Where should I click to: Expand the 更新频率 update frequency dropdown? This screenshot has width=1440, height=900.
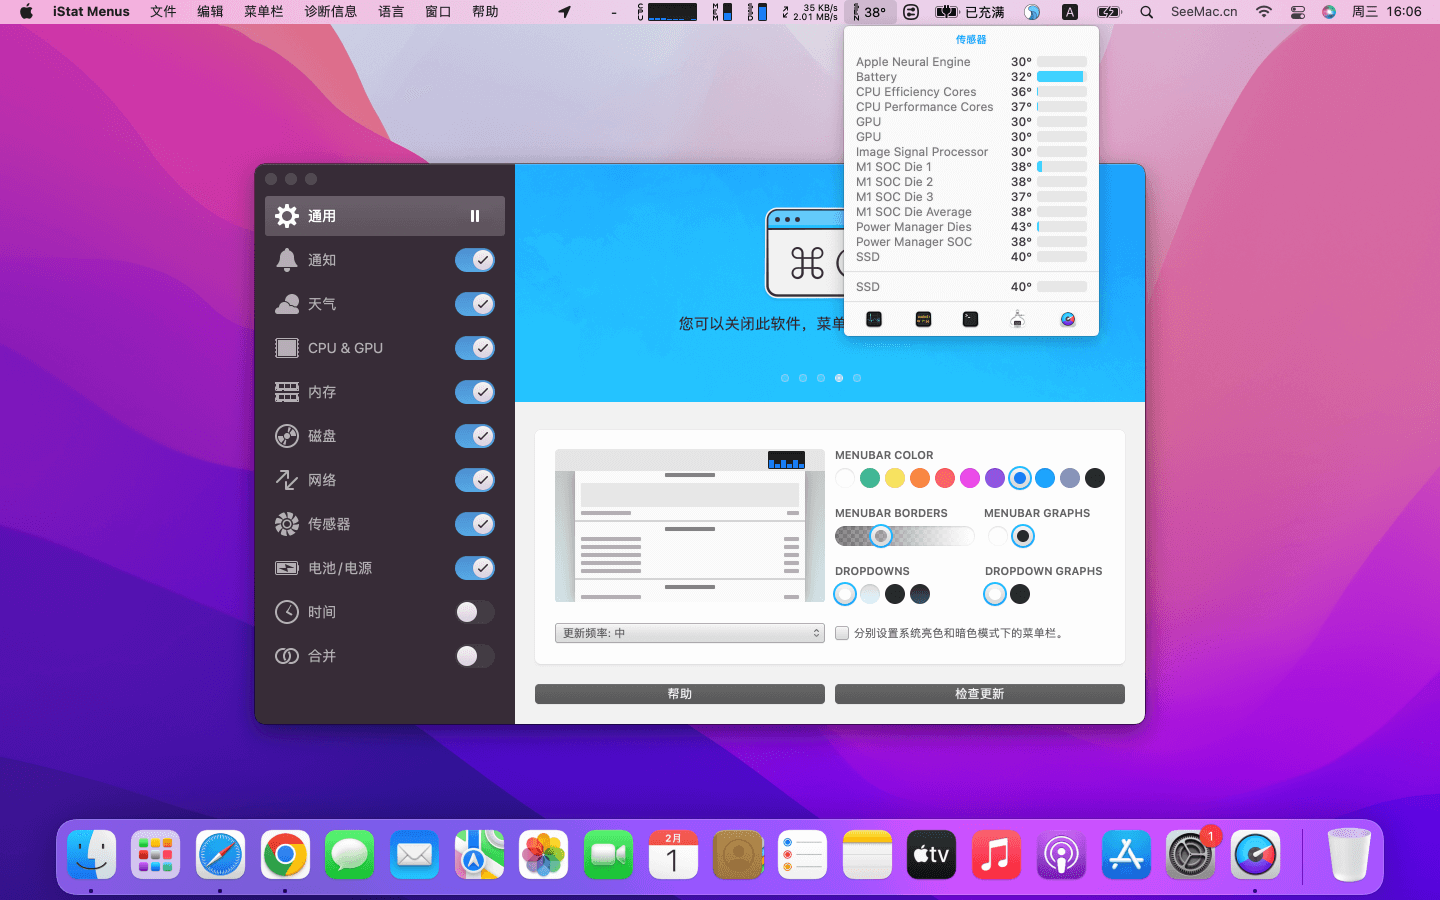(690, 633)
